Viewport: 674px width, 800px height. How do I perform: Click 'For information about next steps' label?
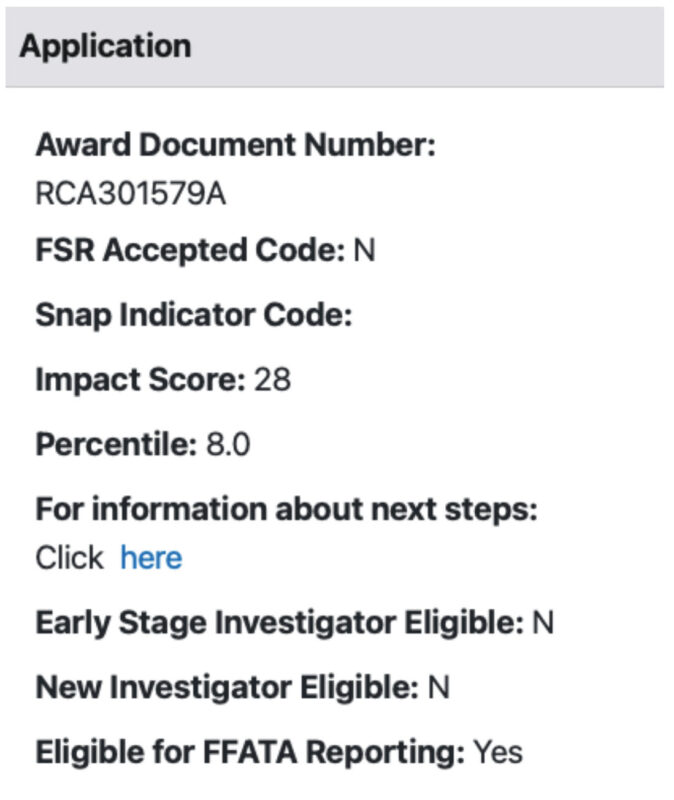click(287, 509)
